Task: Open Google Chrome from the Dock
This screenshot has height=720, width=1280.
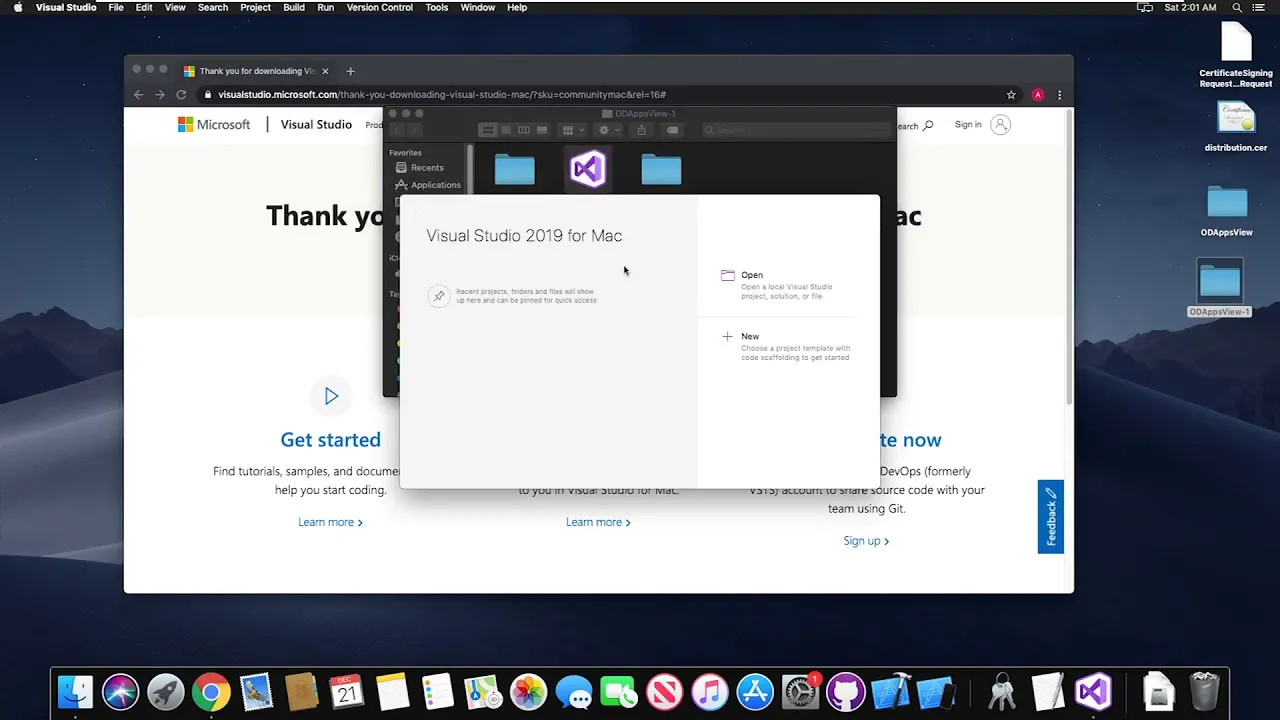Action: [x=211, y=692]
